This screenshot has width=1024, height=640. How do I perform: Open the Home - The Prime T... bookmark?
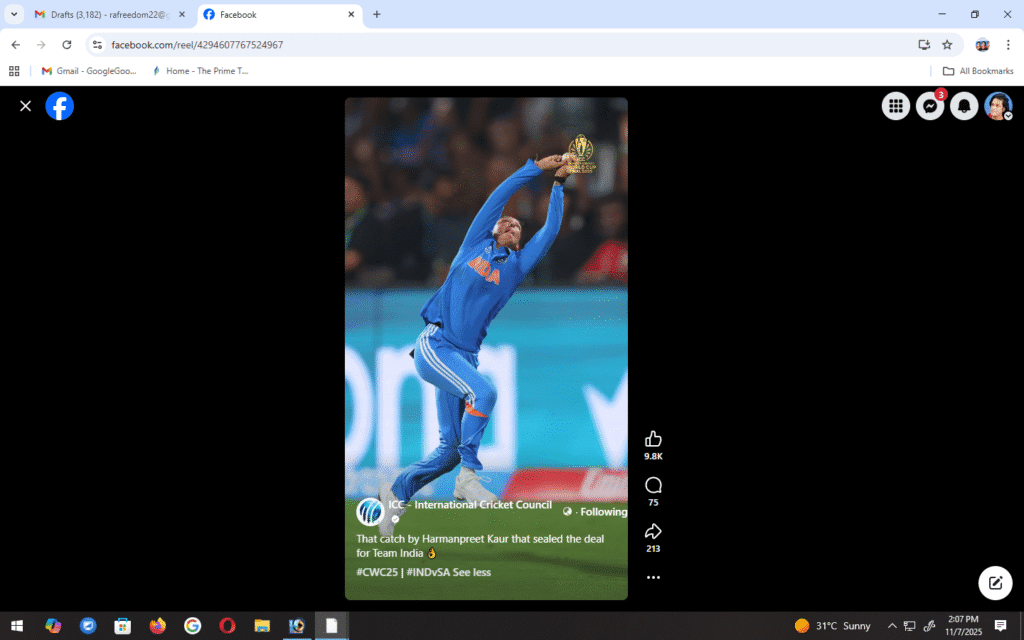pos(200,71)
